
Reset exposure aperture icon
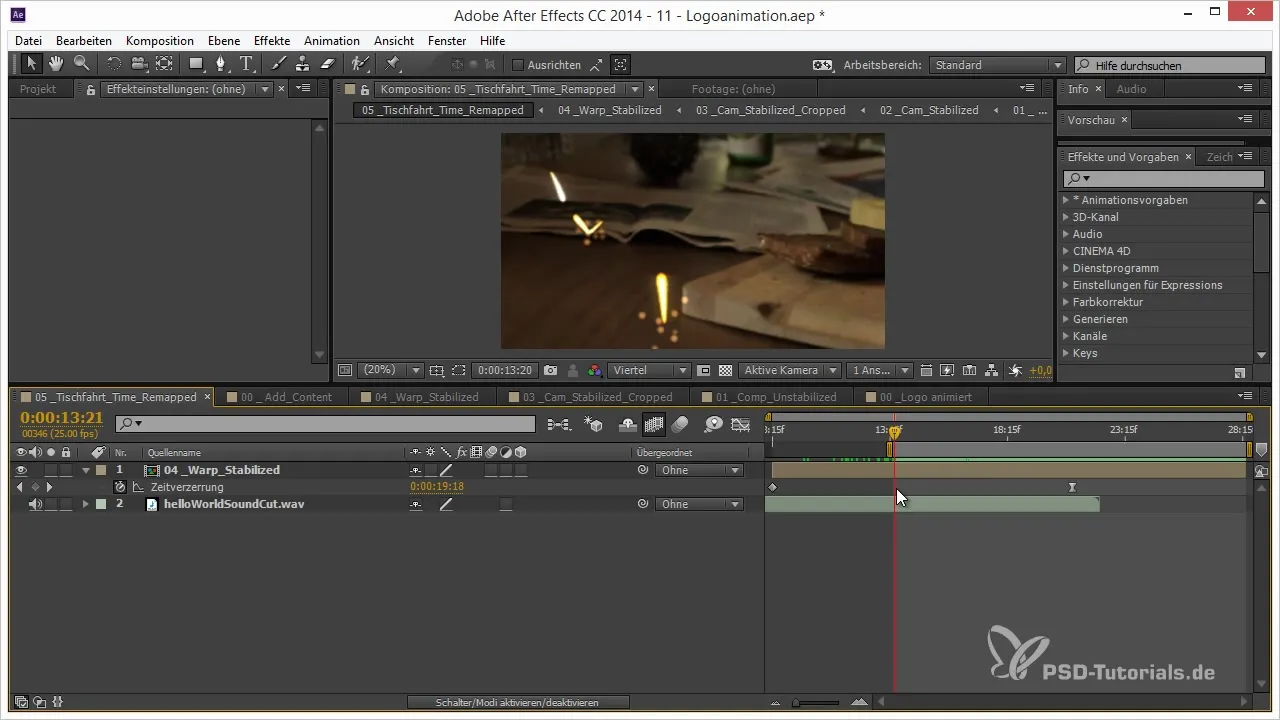[x=1016, y=370]
